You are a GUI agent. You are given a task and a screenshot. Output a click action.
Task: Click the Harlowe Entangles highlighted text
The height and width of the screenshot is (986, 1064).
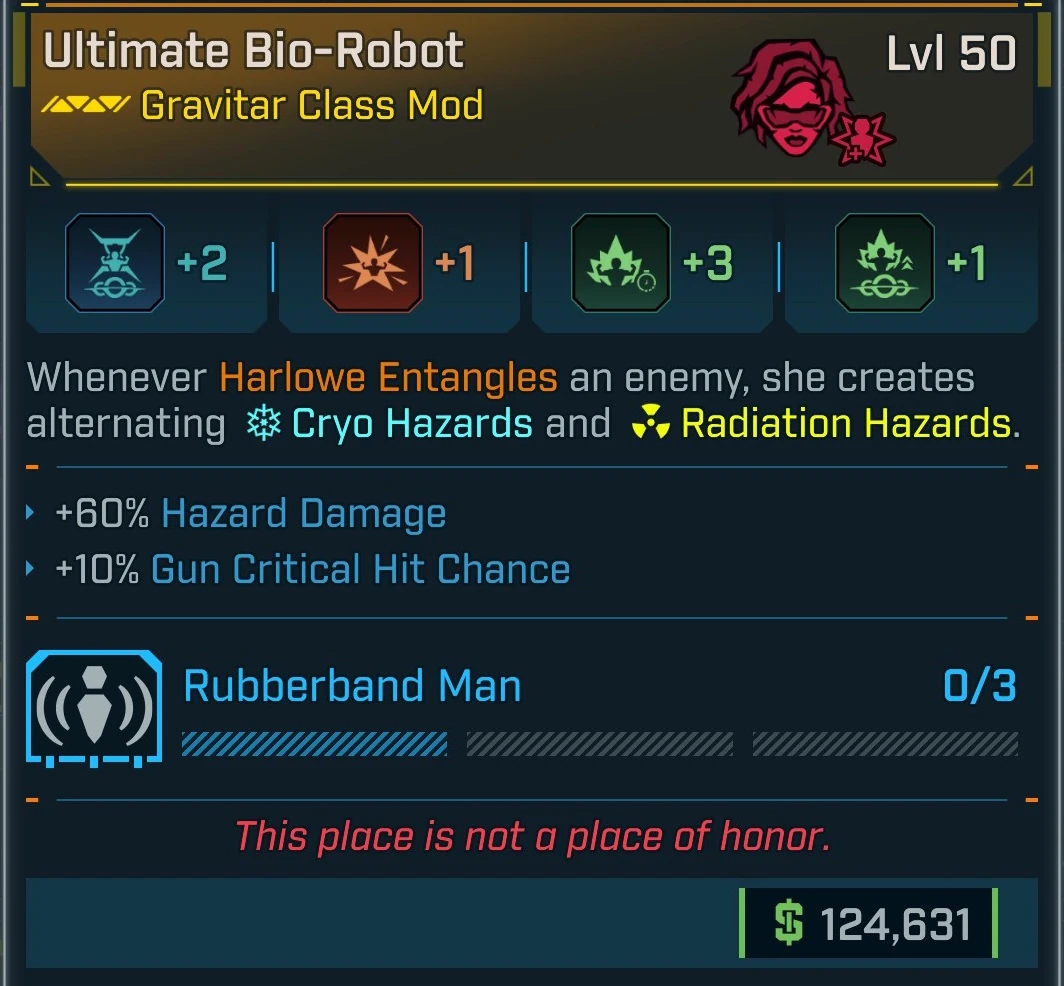tap(388, 377)
